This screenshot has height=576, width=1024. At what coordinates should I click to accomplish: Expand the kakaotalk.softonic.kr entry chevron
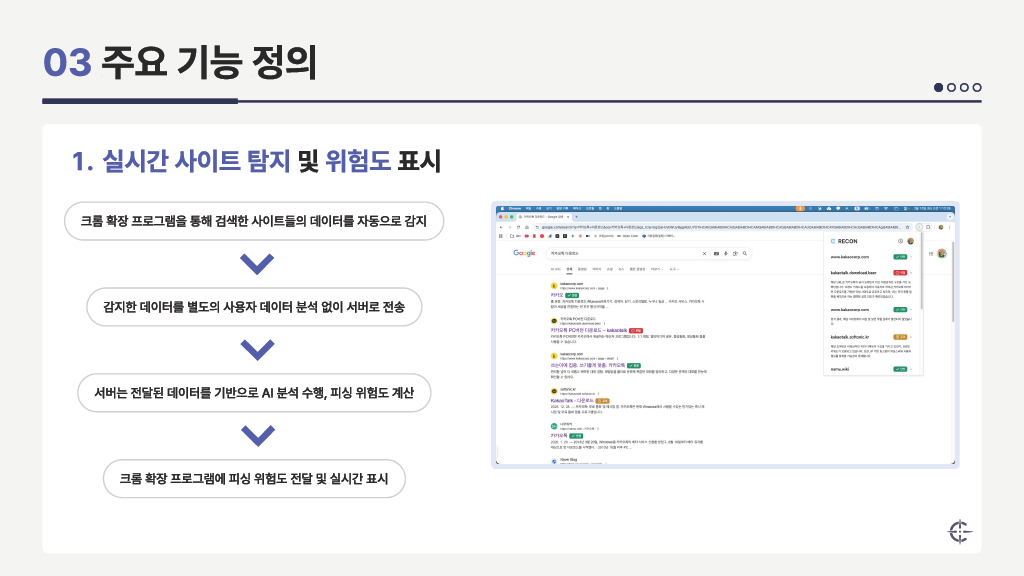click(912, 337)
